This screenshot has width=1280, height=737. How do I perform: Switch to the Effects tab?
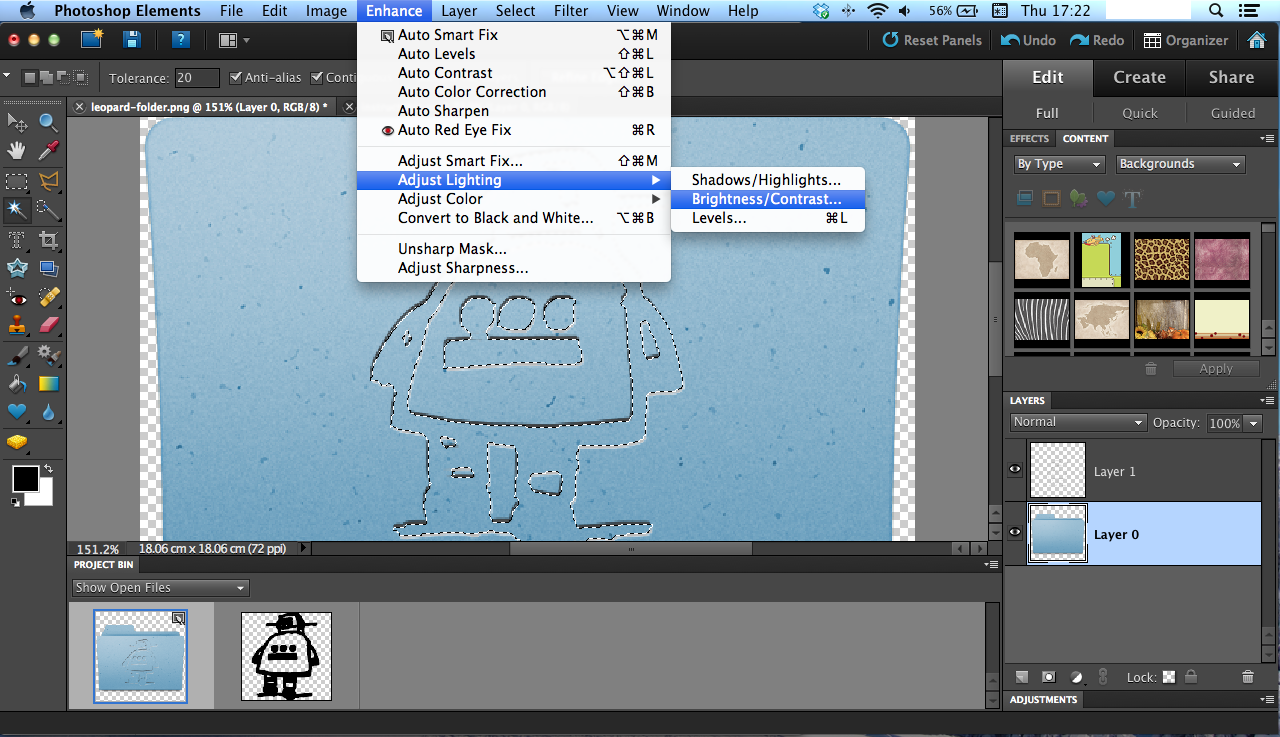1029,139
